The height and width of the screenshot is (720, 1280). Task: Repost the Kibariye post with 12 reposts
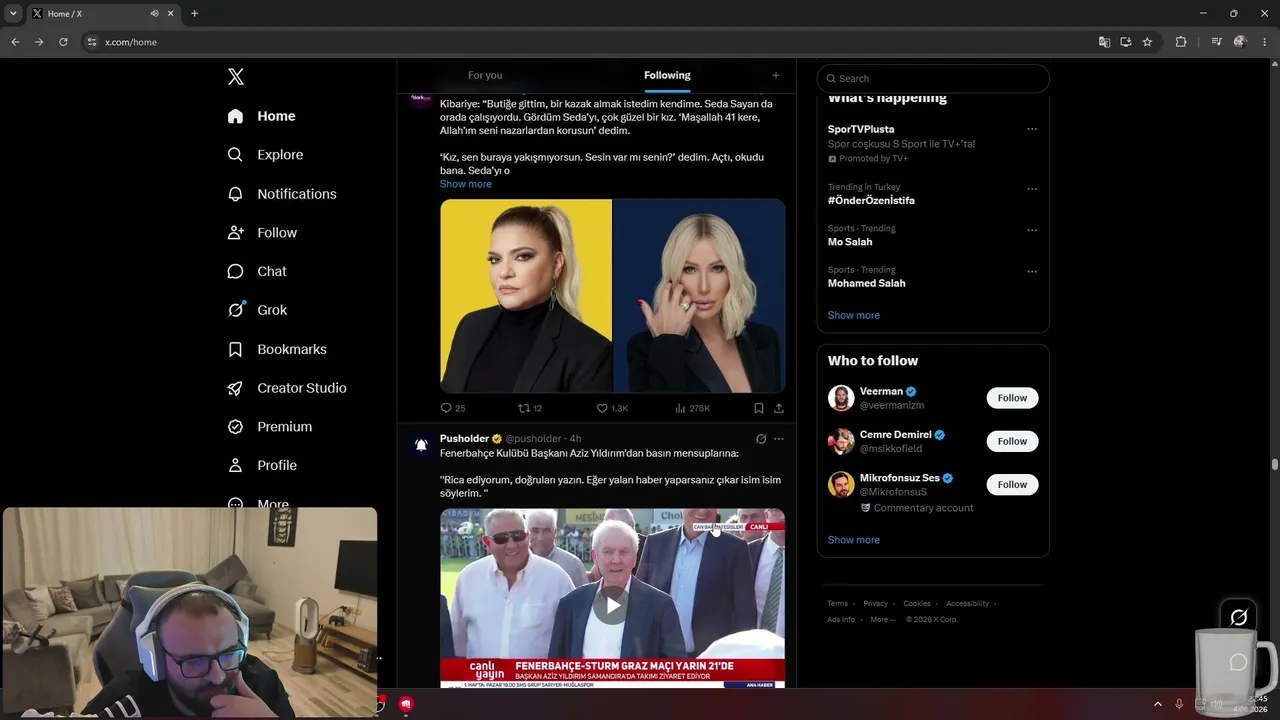(530, 408)
